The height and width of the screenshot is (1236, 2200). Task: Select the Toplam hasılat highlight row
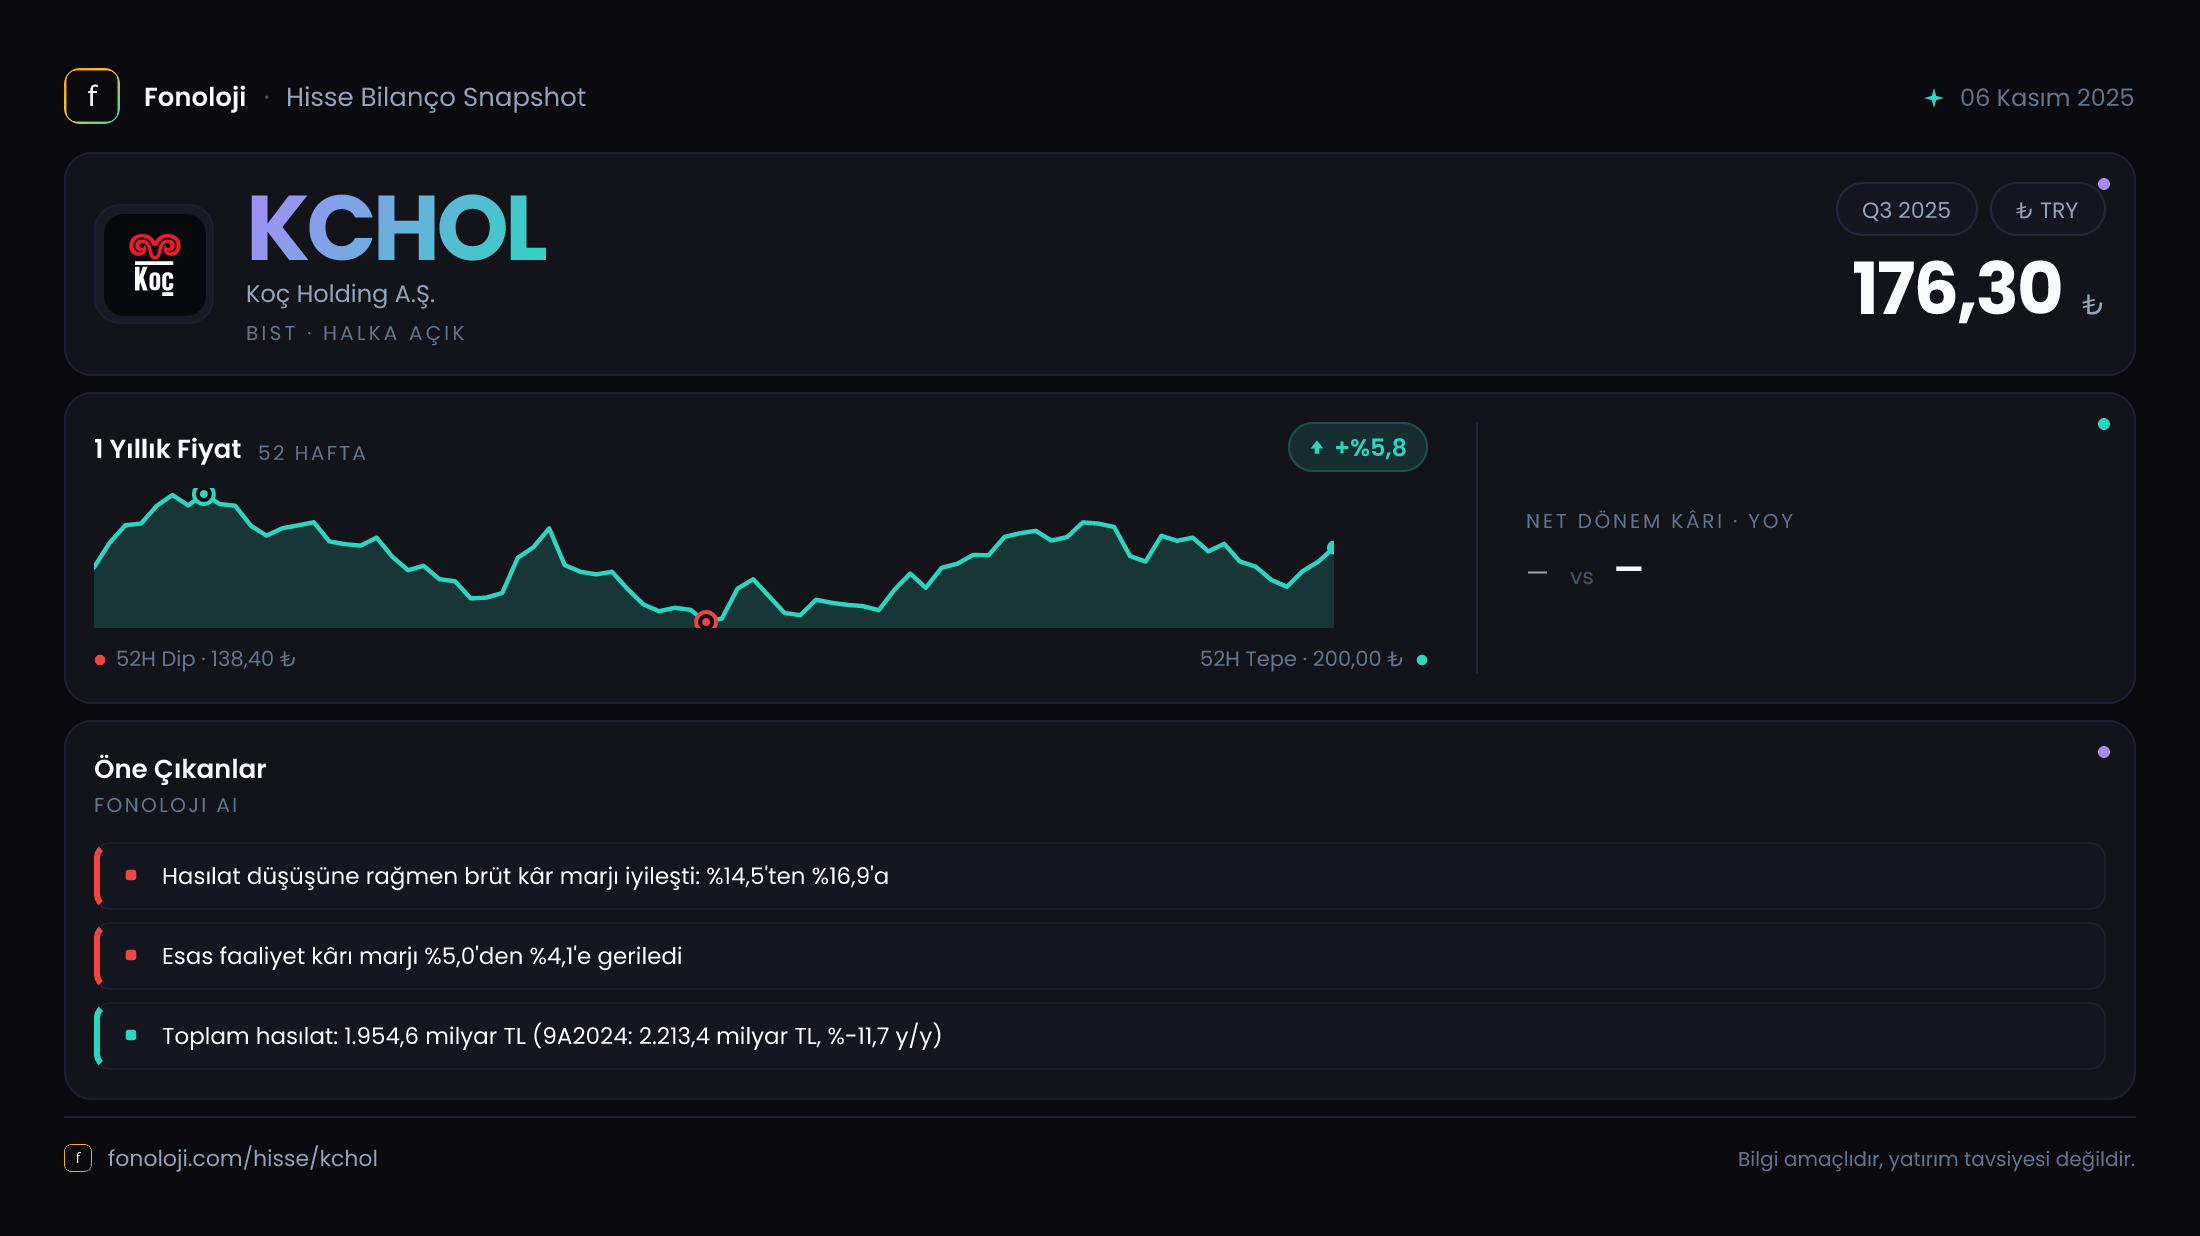pos(1100,1036)
